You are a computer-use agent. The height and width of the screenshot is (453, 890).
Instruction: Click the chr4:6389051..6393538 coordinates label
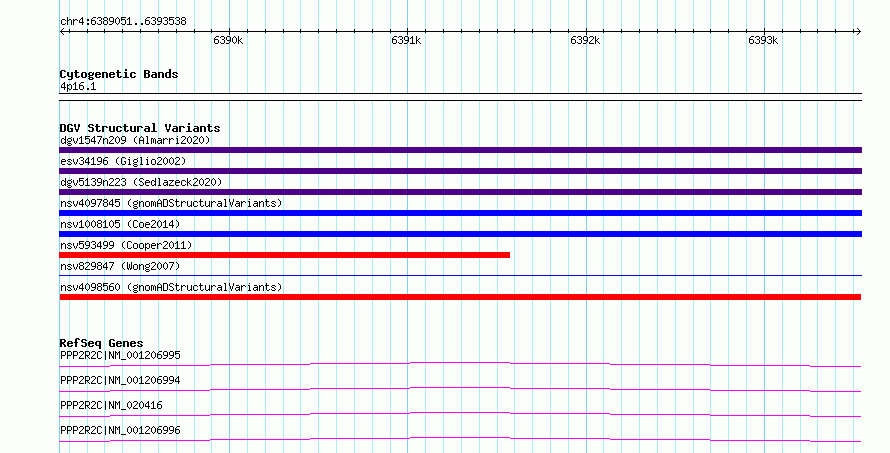123,22
